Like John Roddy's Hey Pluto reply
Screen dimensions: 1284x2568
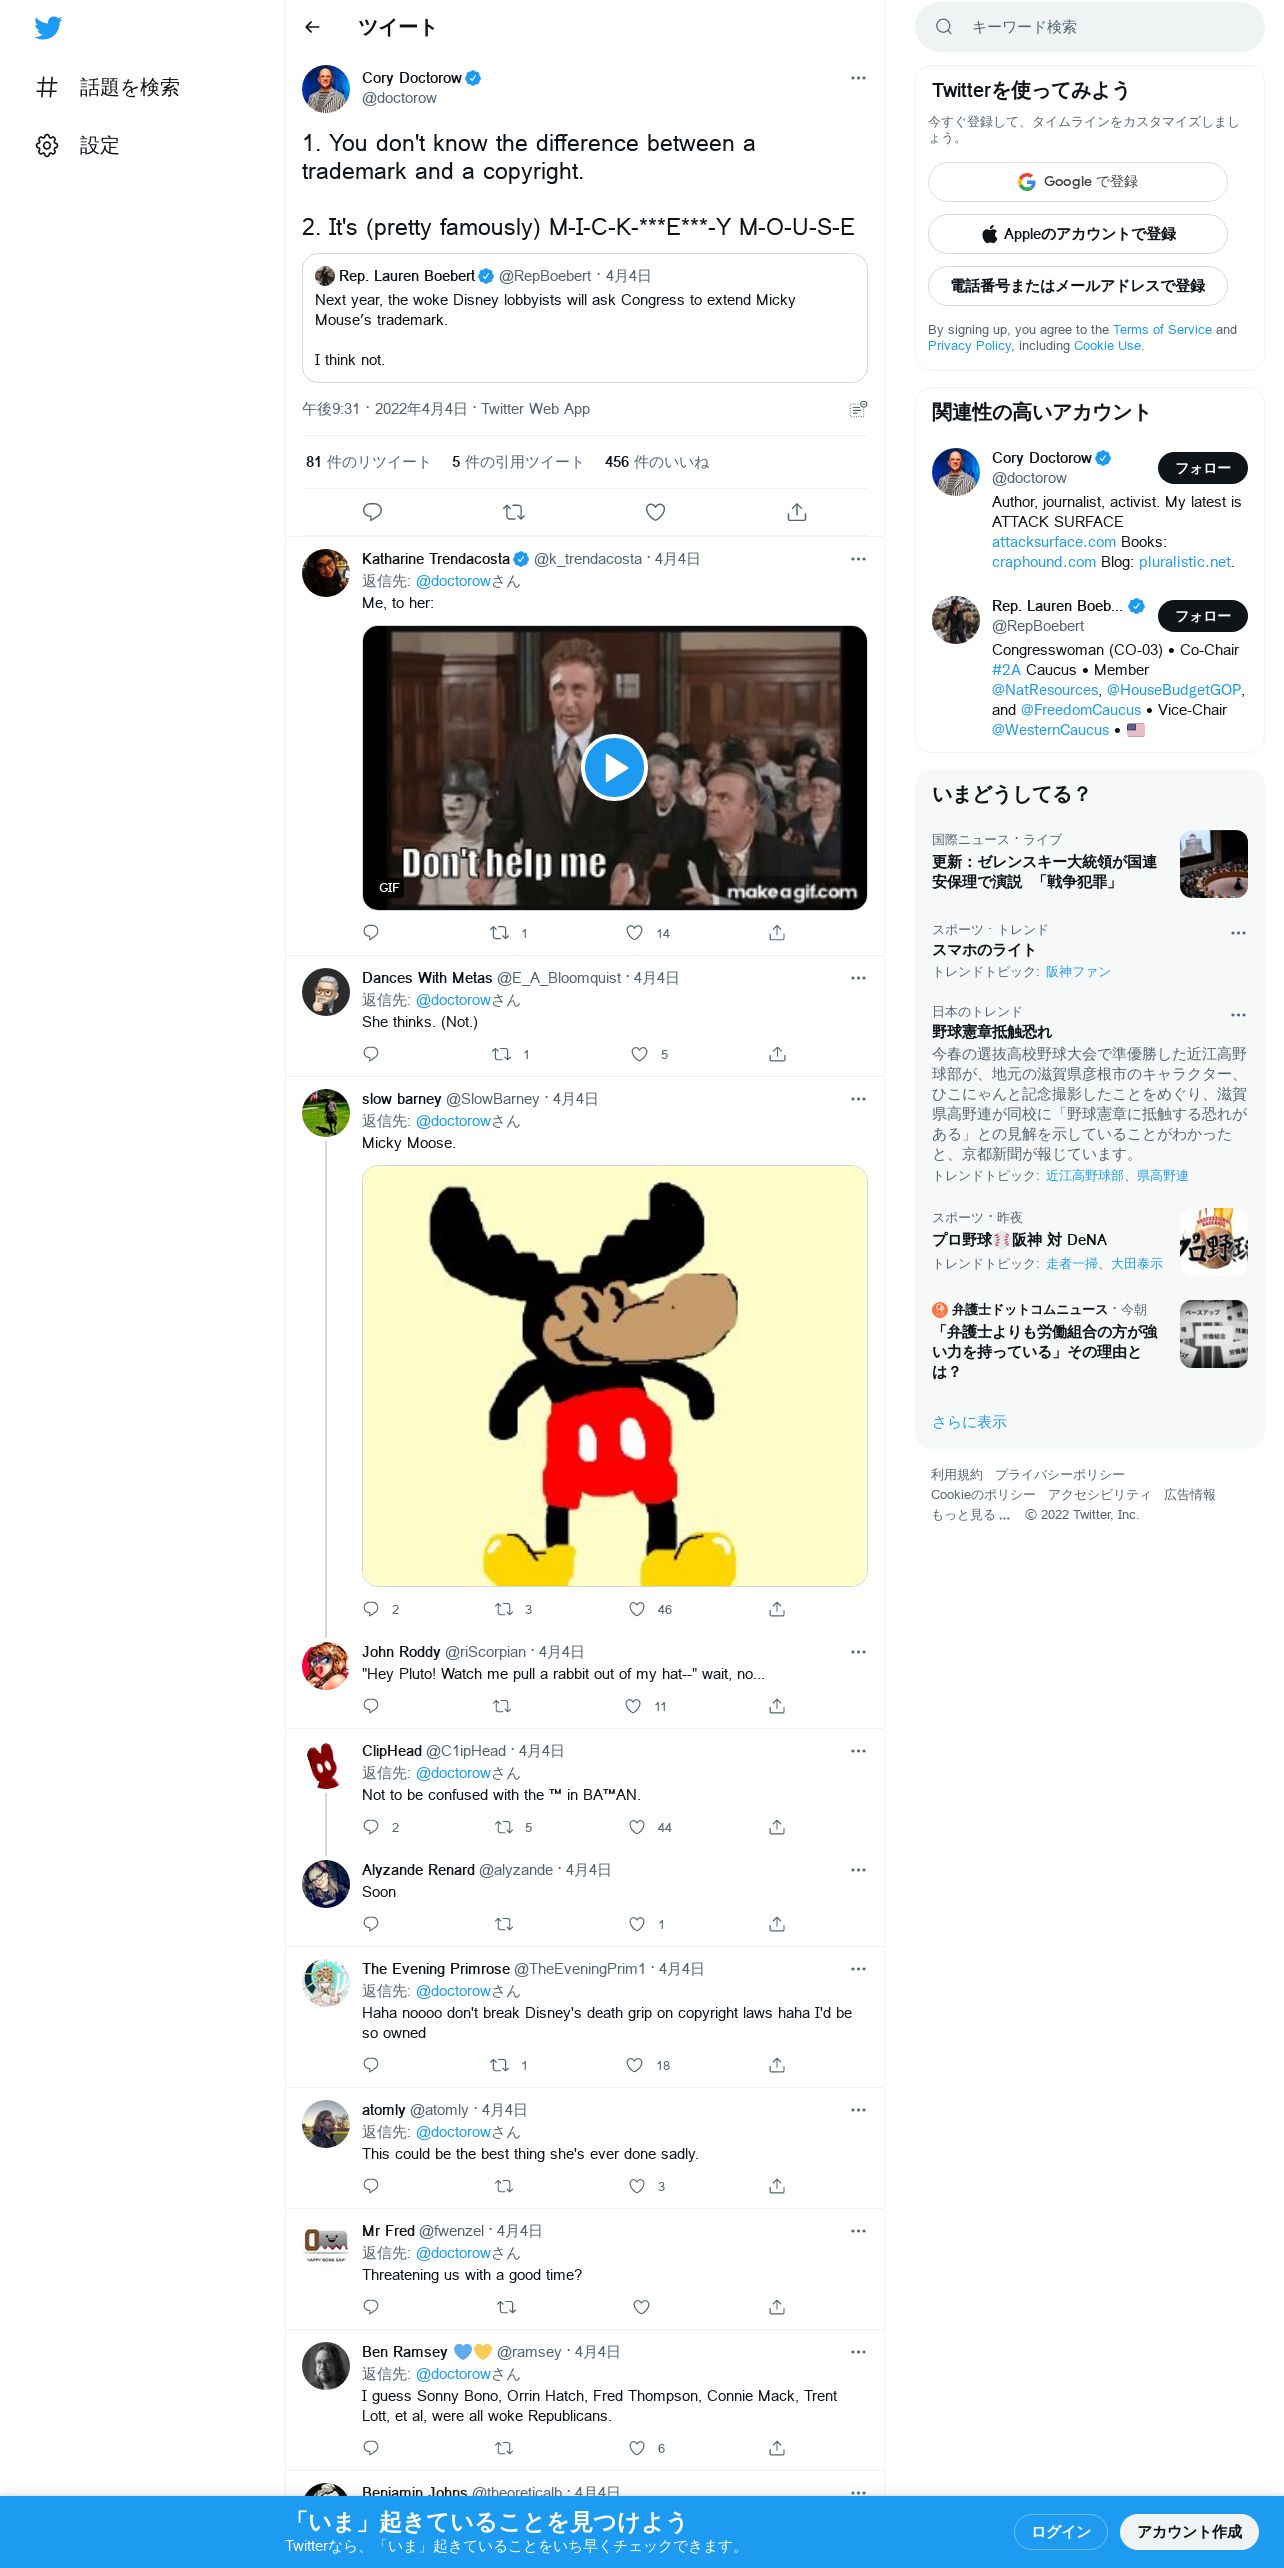[633, 1706]
